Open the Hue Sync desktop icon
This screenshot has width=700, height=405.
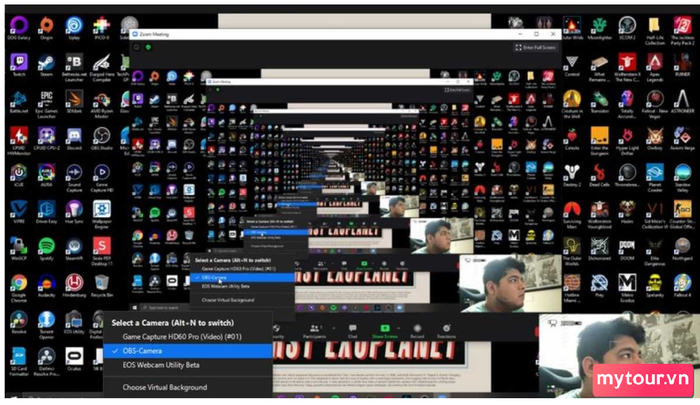(74, 212)
